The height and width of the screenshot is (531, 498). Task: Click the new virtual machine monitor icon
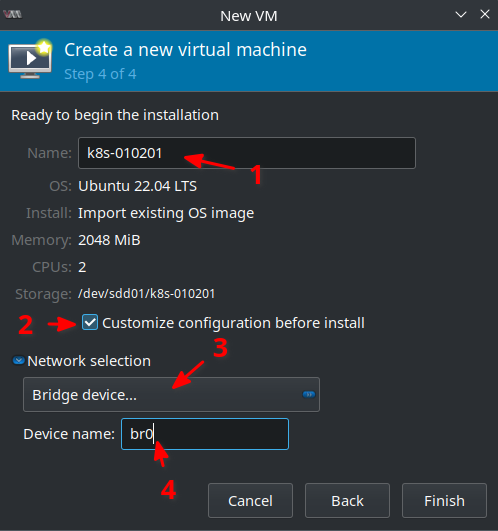[30, 59]
